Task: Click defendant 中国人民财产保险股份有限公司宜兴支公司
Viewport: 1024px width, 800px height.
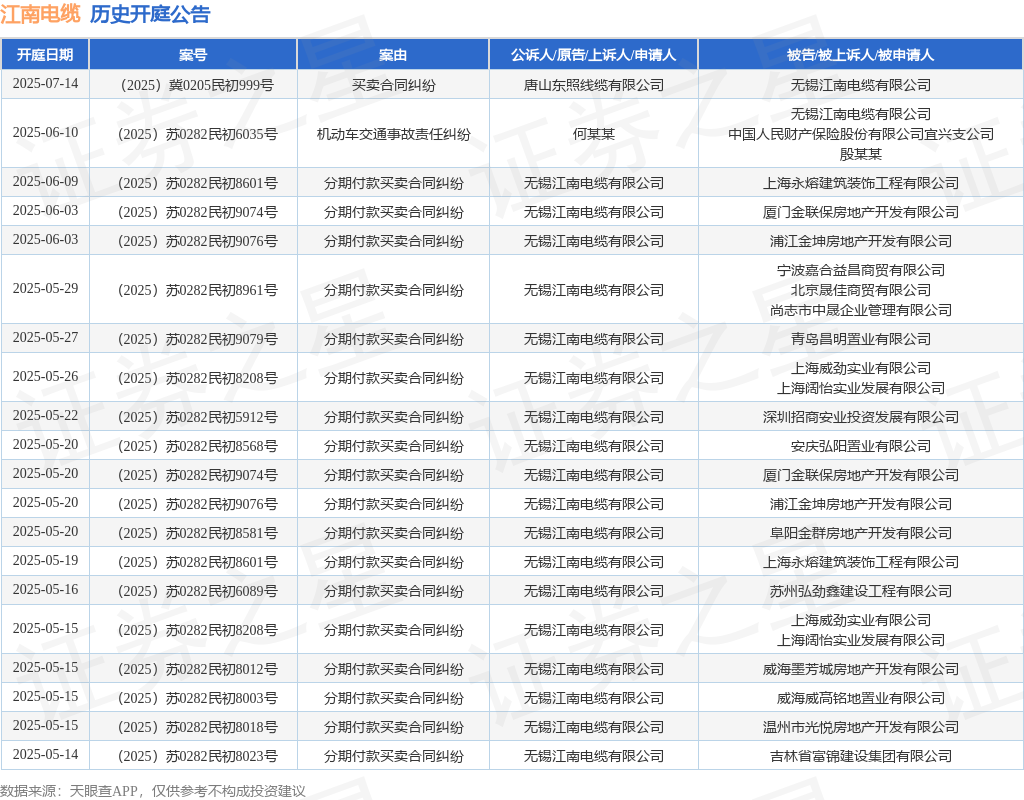Action: 861,134
